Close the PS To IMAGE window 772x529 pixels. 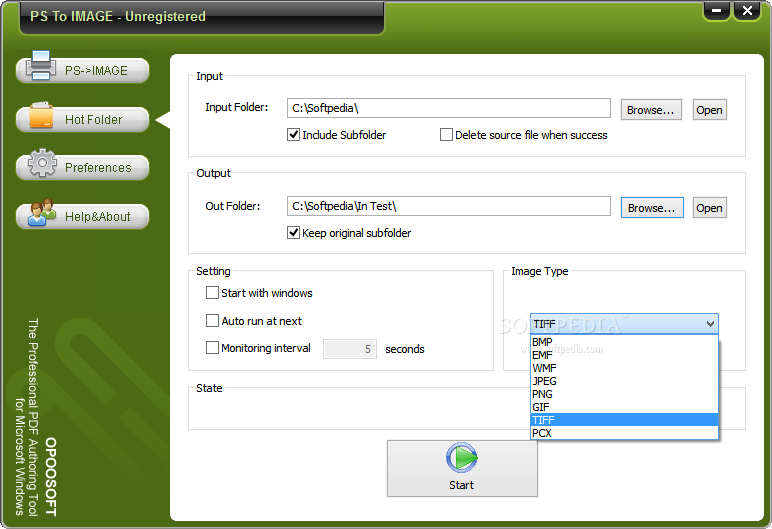tap(747, 11)
